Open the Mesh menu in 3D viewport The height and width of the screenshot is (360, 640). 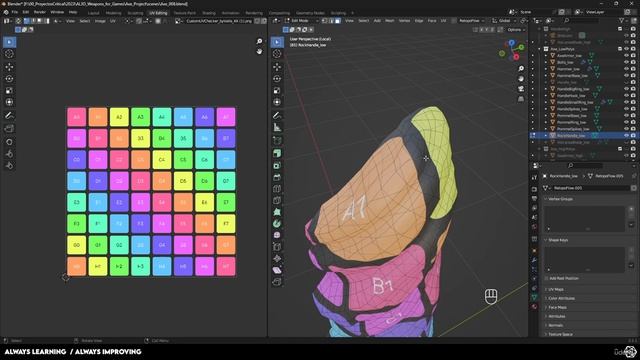pos(389,21)
